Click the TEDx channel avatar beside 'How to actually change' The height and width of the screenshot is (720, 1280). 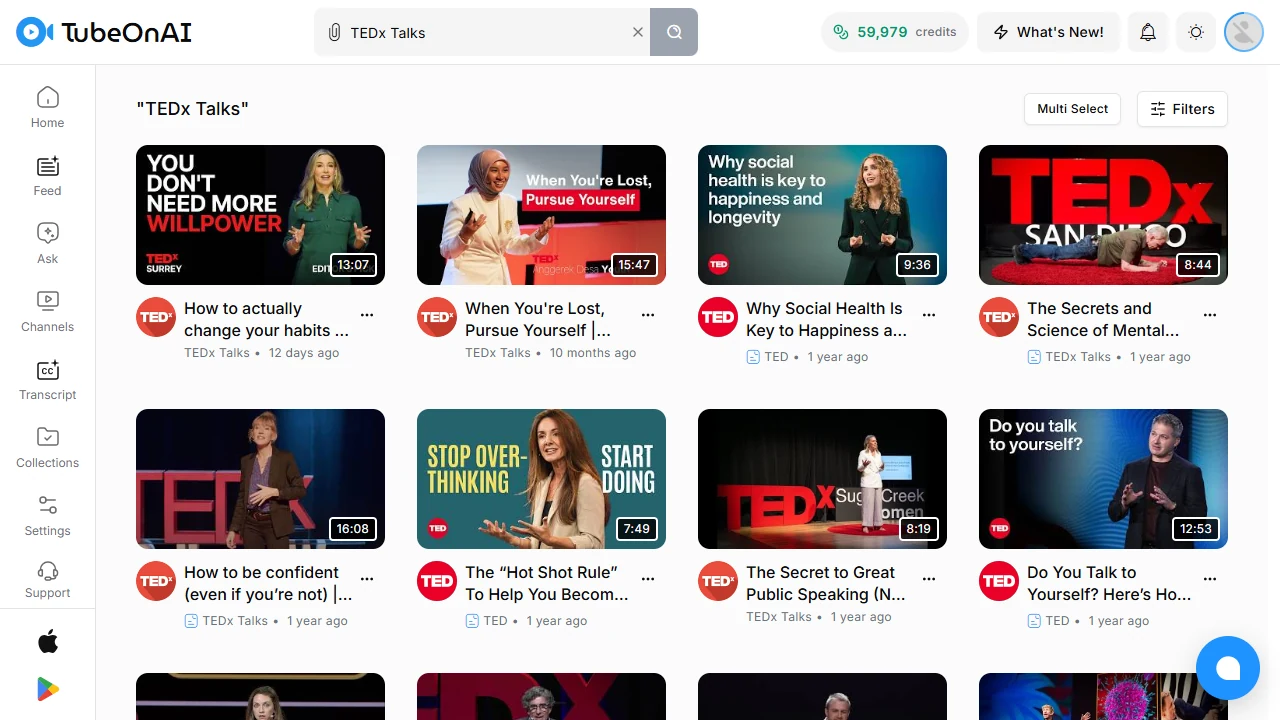[156, 317]
